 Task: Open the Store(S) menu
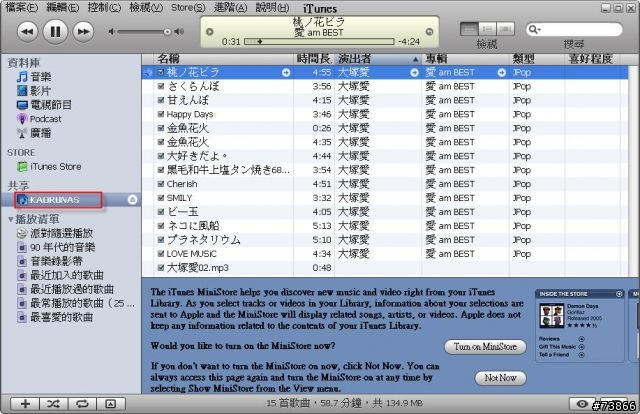[x=188, y=7]
